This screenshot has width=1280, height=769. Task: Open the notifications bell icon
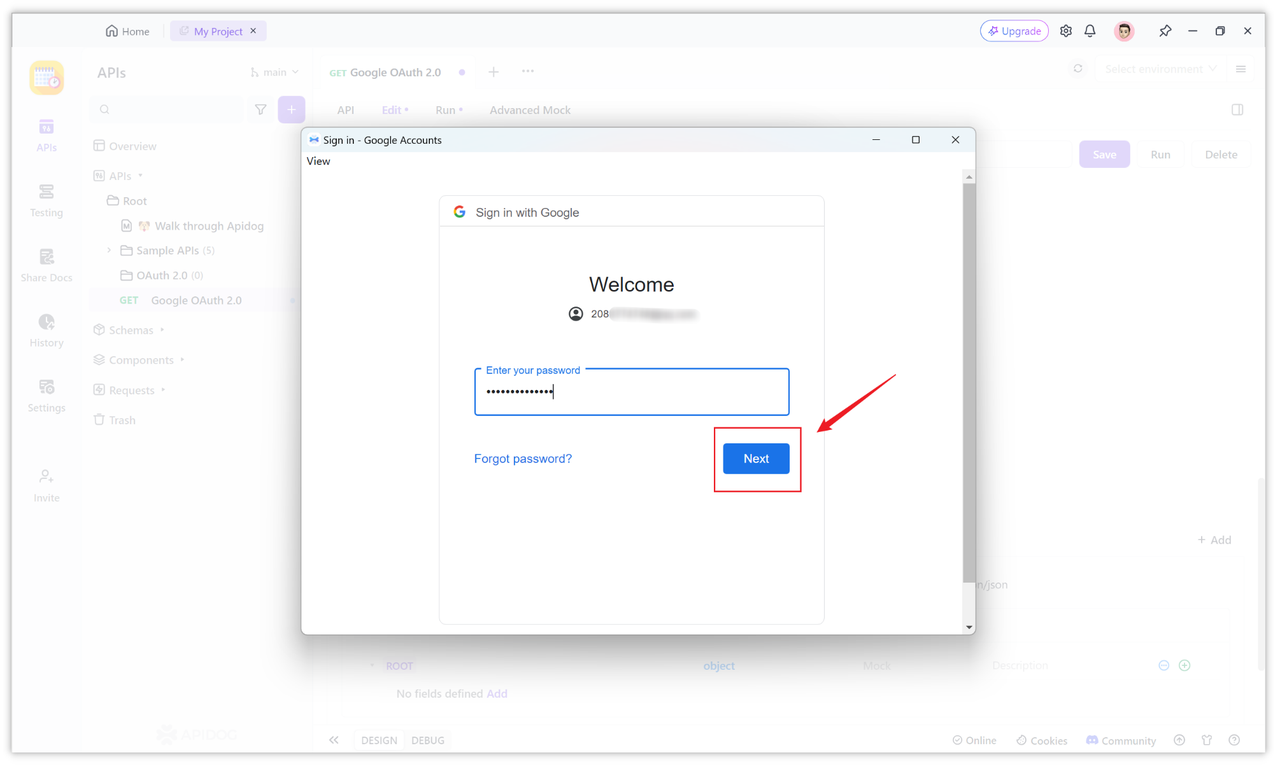1090,31
